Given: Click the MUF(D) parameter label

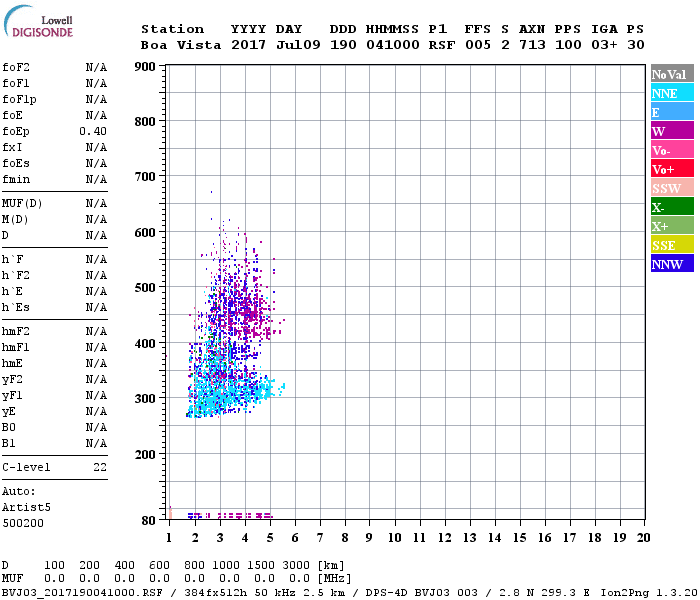Looking at the screenshot, I should click(x=22, y=204).
